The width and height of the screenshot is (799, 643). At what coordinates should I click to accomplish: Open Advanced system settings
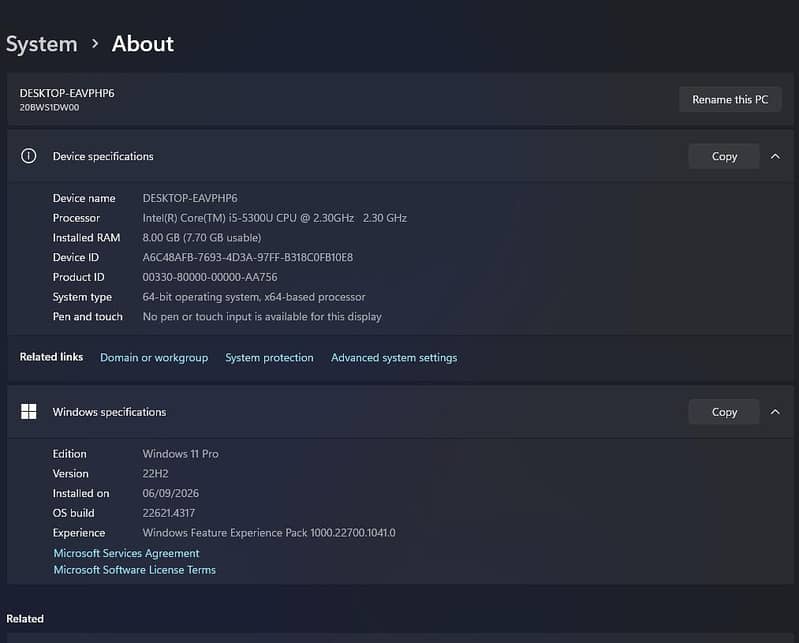tap(394, 358)
